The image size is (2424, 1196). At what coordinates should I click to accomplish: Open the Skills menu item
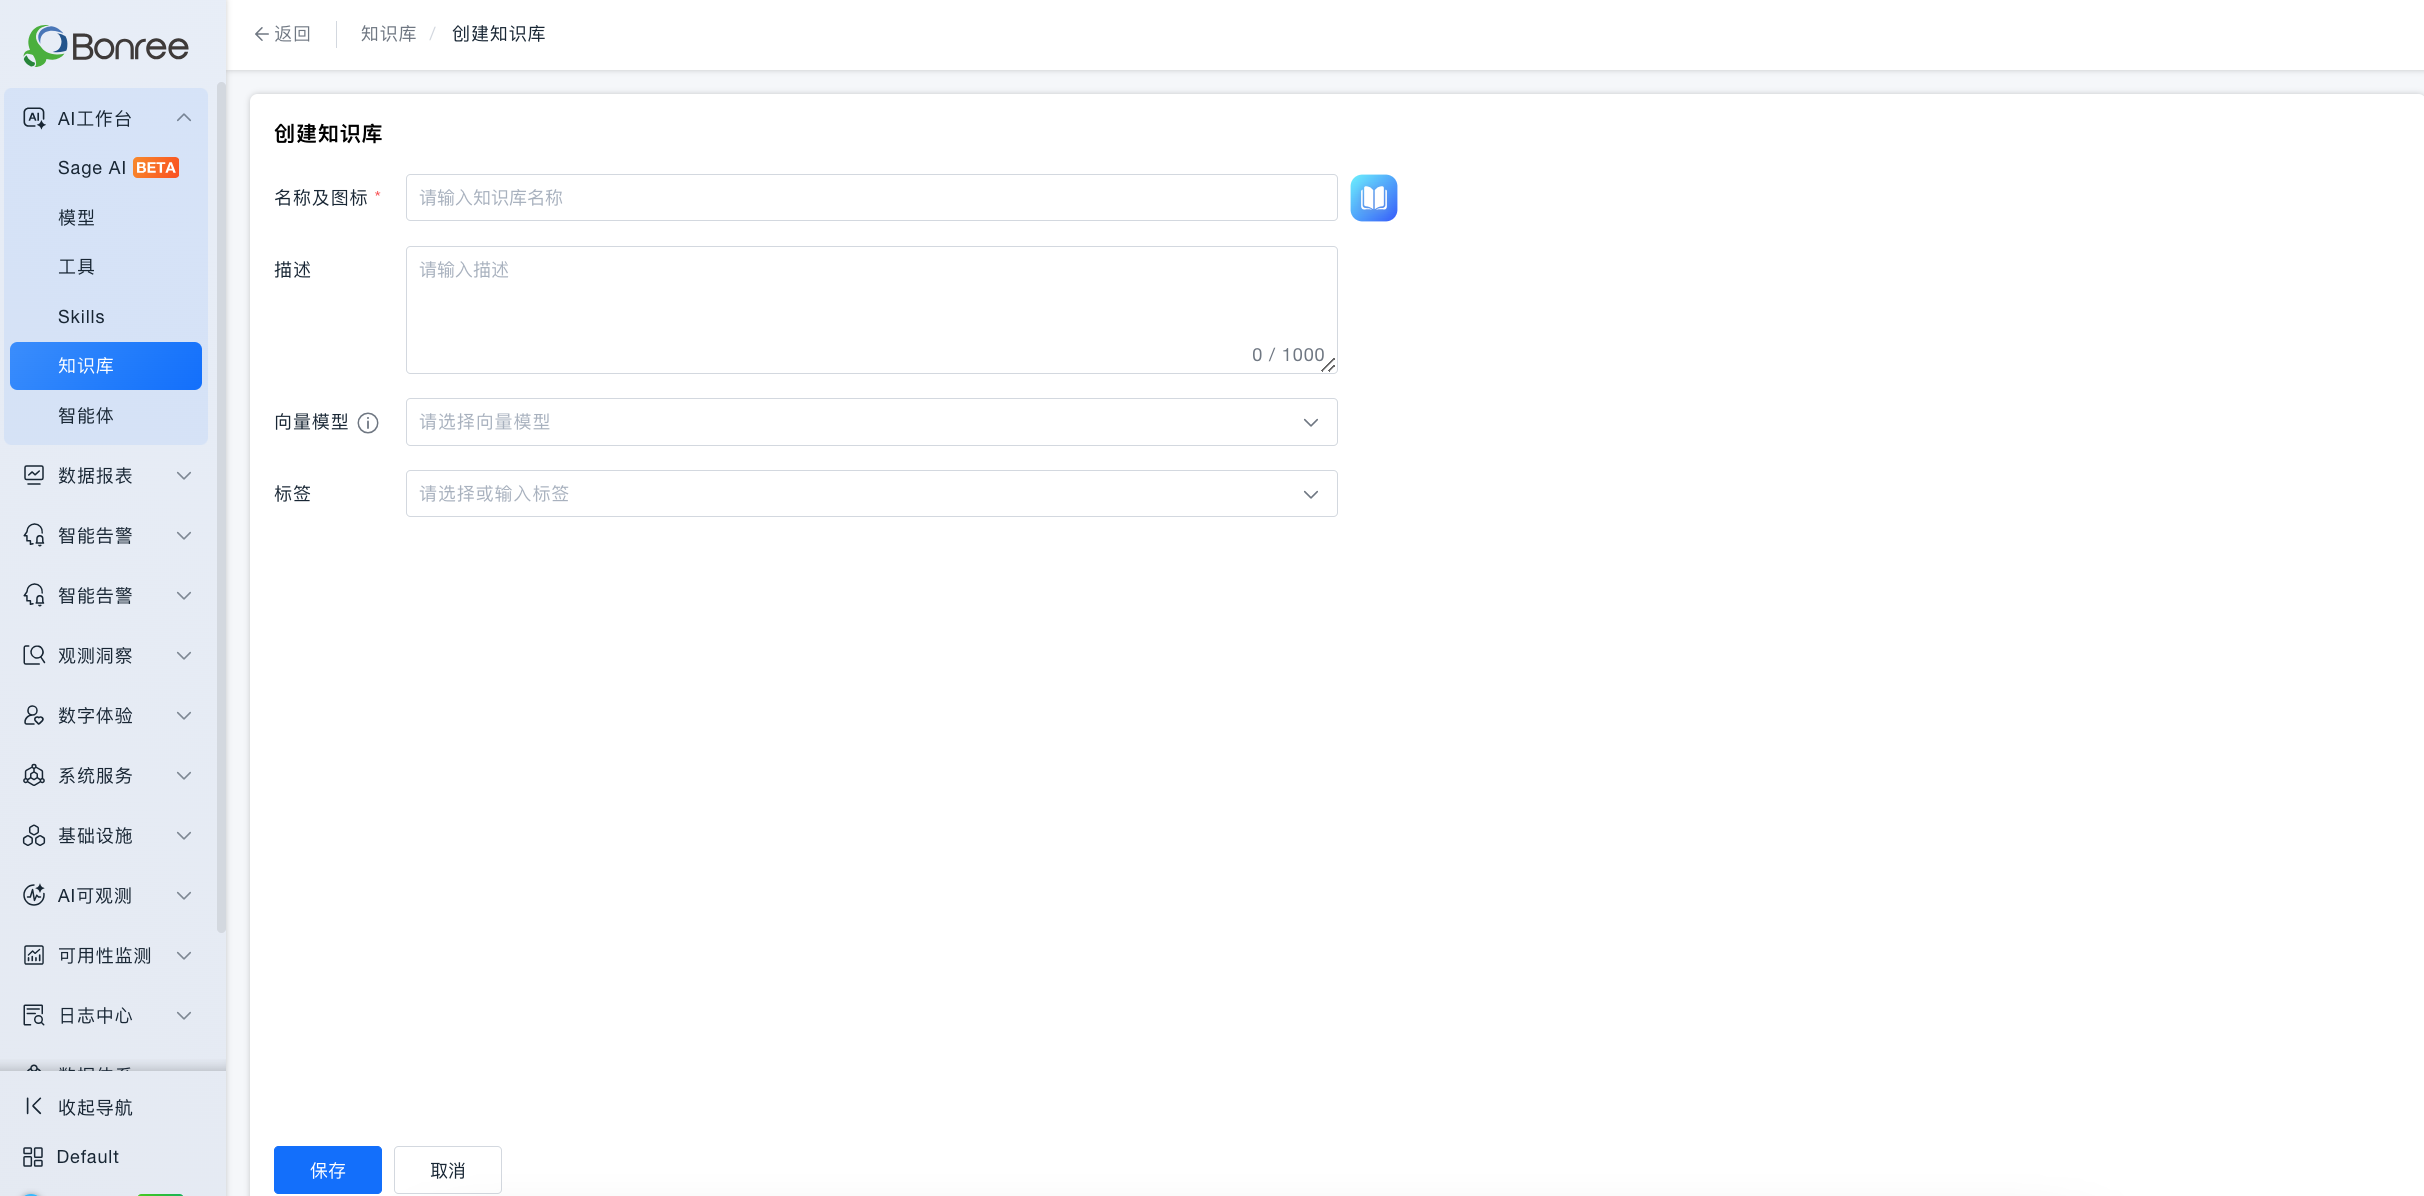(x=106, y=316)
